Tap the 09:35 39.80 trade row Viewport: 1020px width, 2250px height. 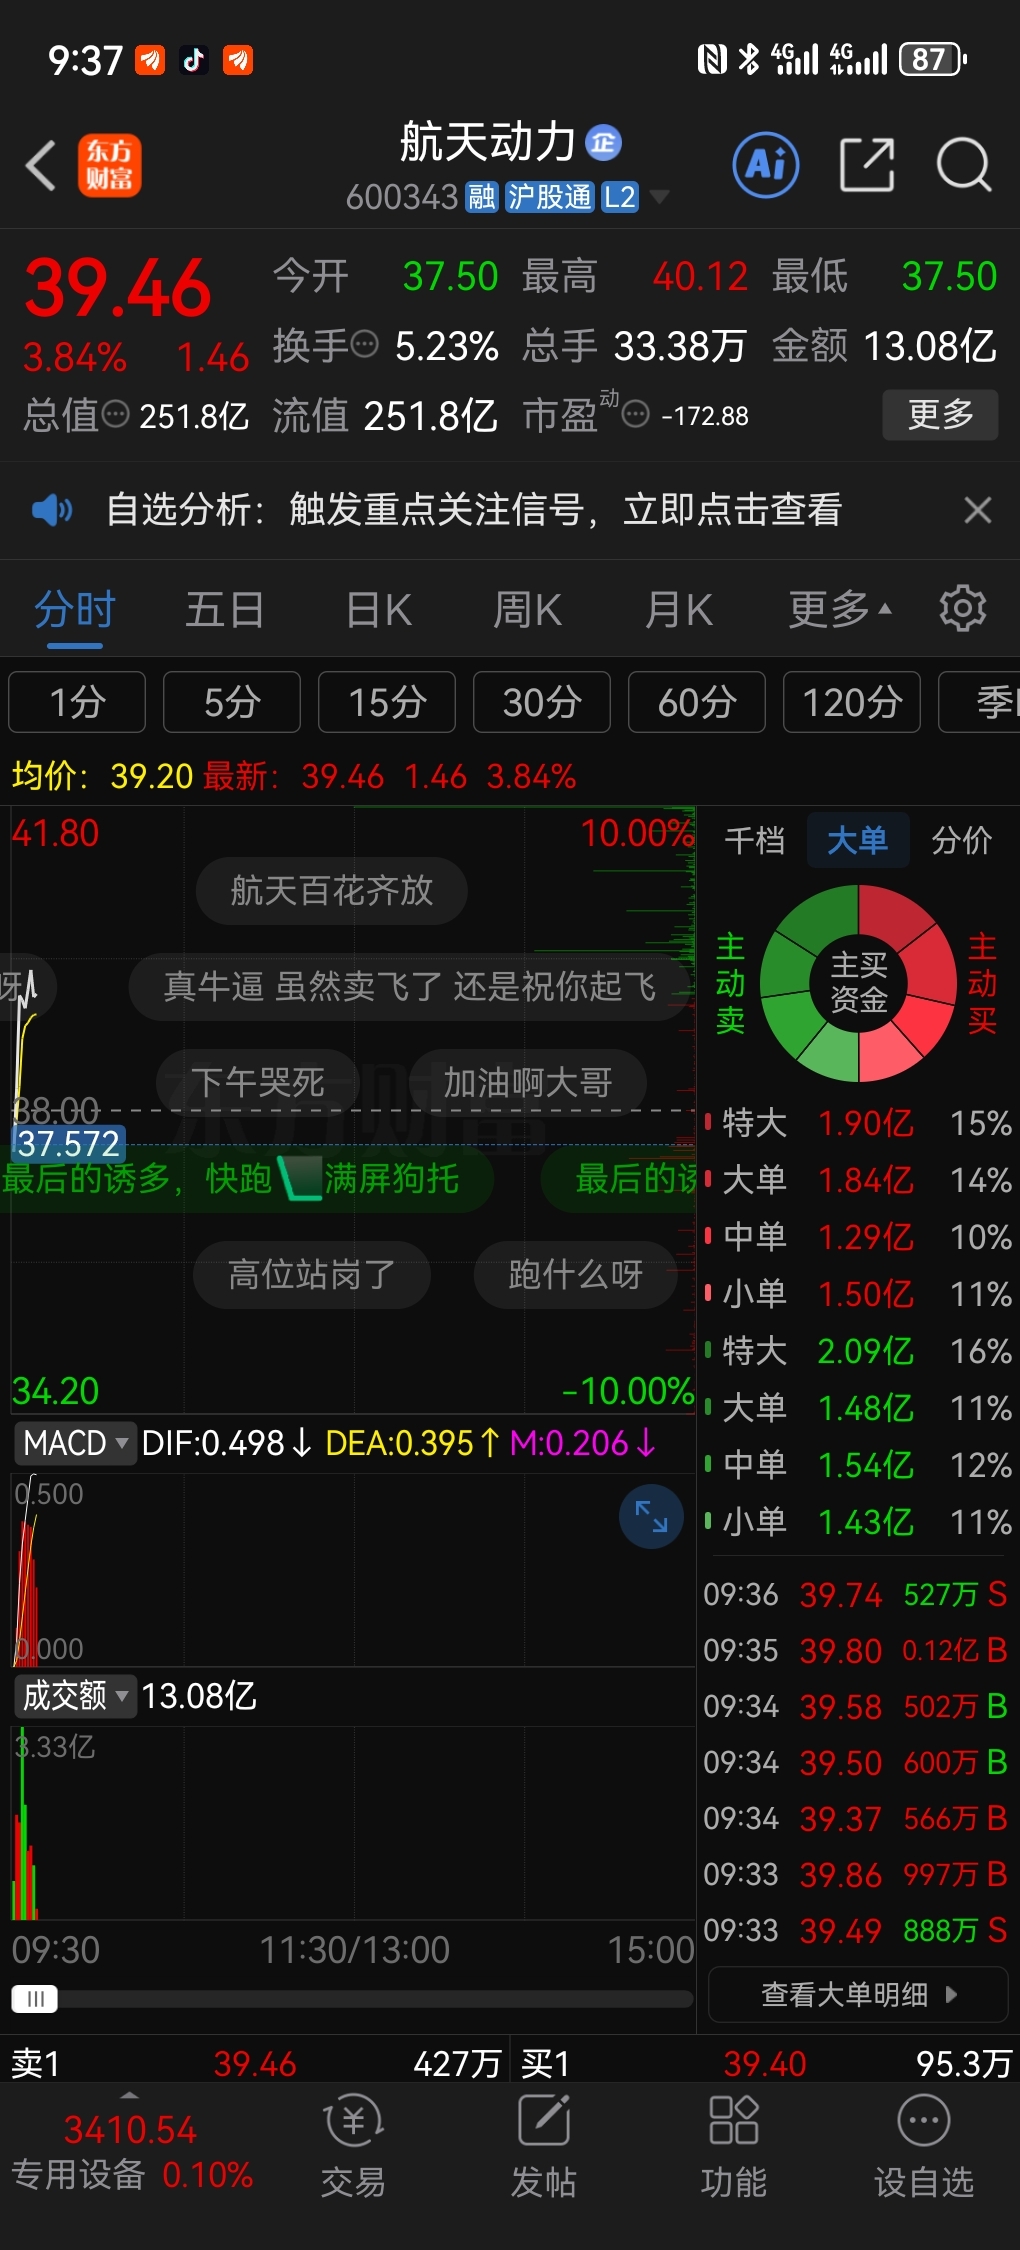tap(856, 1650)
